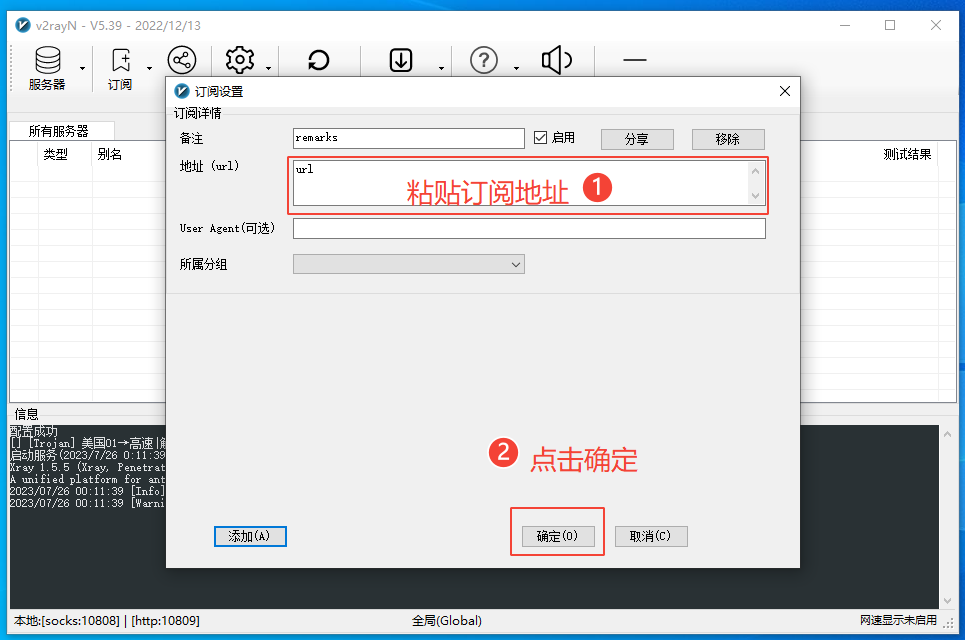Viewport: 965px width, 640px height.
Task: Open the help question mark icon
Action: coord(483,60)
